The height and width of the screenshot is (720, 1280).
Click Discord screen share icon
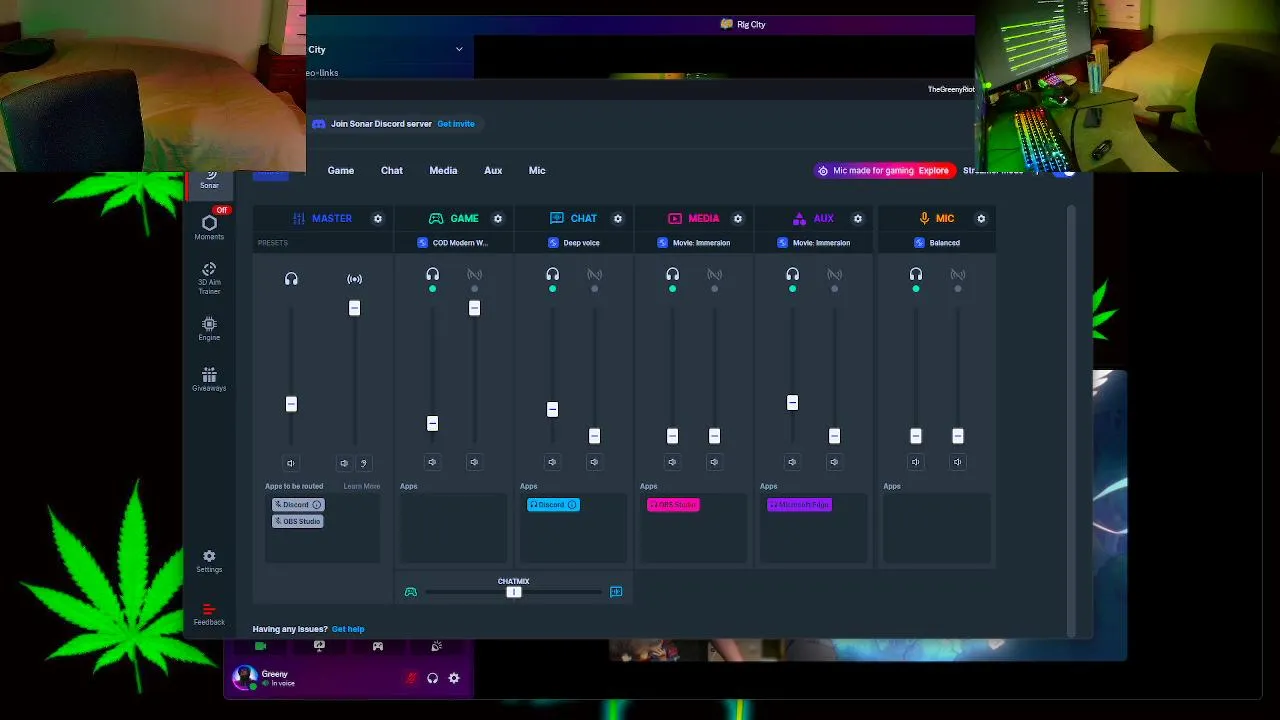click(x=319, y=646)
